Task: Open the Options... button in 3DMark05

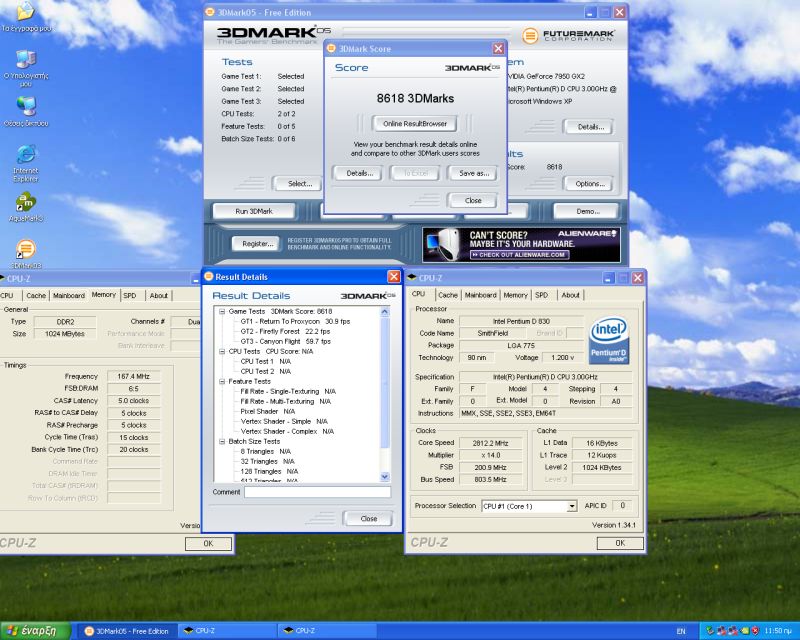Action: 590,184
